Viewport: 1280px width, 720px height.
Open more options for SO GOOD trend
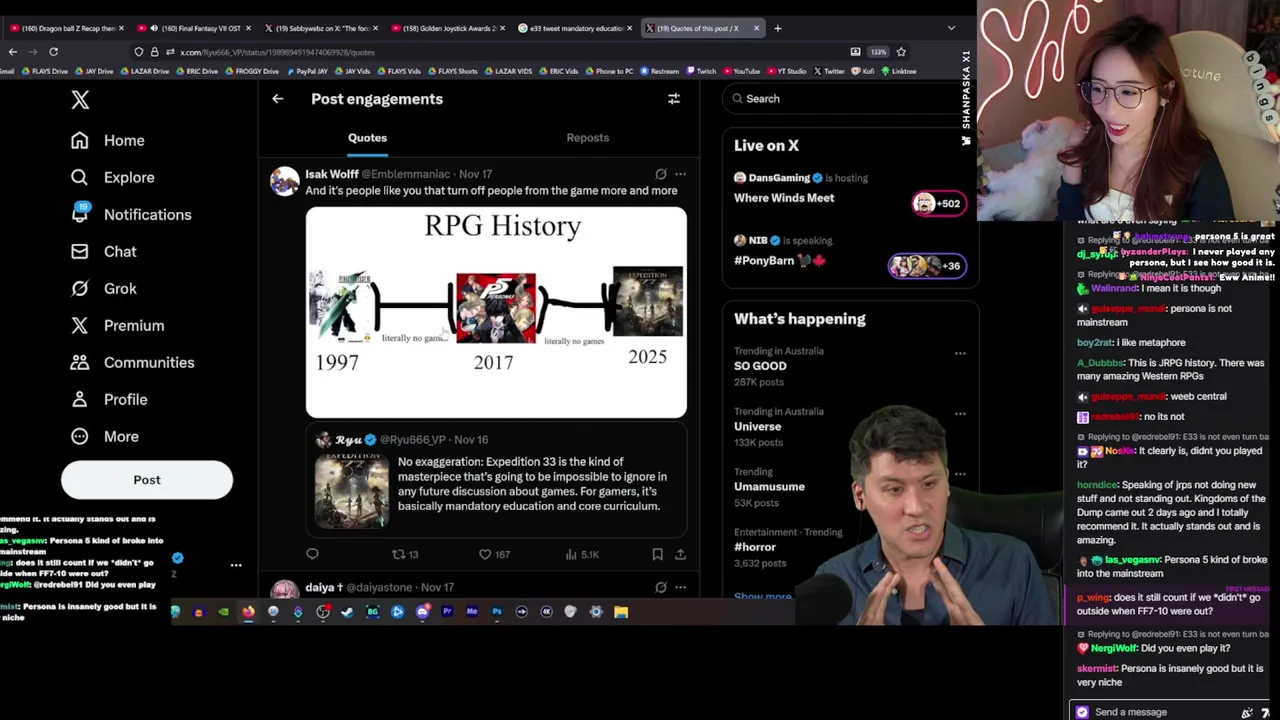960,353
